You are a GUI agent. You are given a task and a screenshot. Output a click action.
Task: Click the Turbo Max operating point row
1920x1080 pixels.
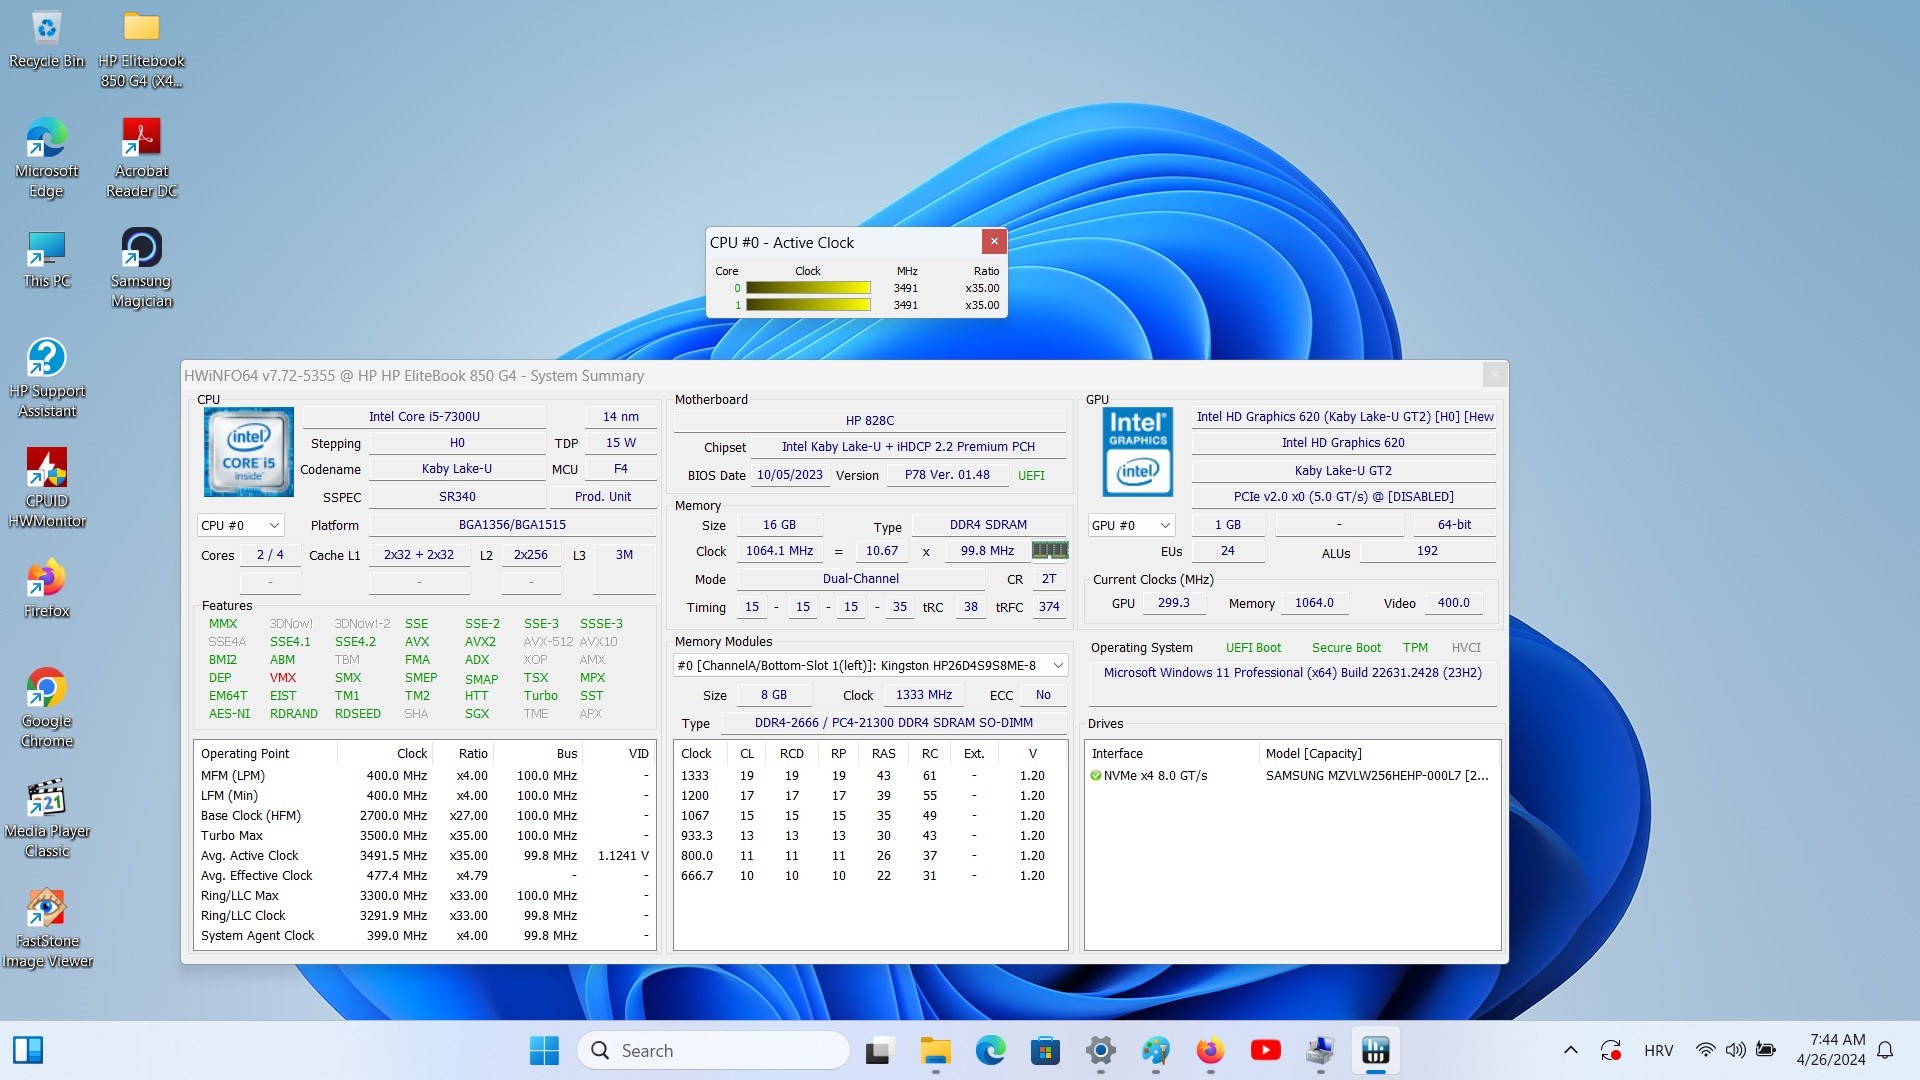pos(425,836)
